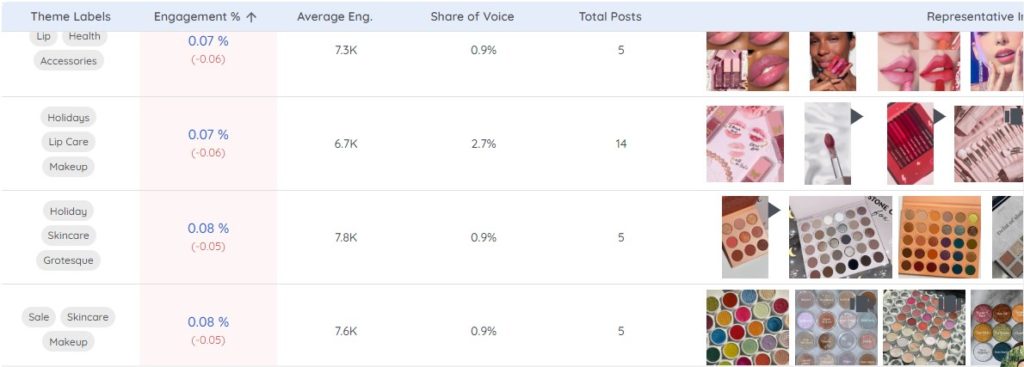Open the pink lip gloss collage image
The height and width of the screenshot is (367, 1024).
point(748,61)
